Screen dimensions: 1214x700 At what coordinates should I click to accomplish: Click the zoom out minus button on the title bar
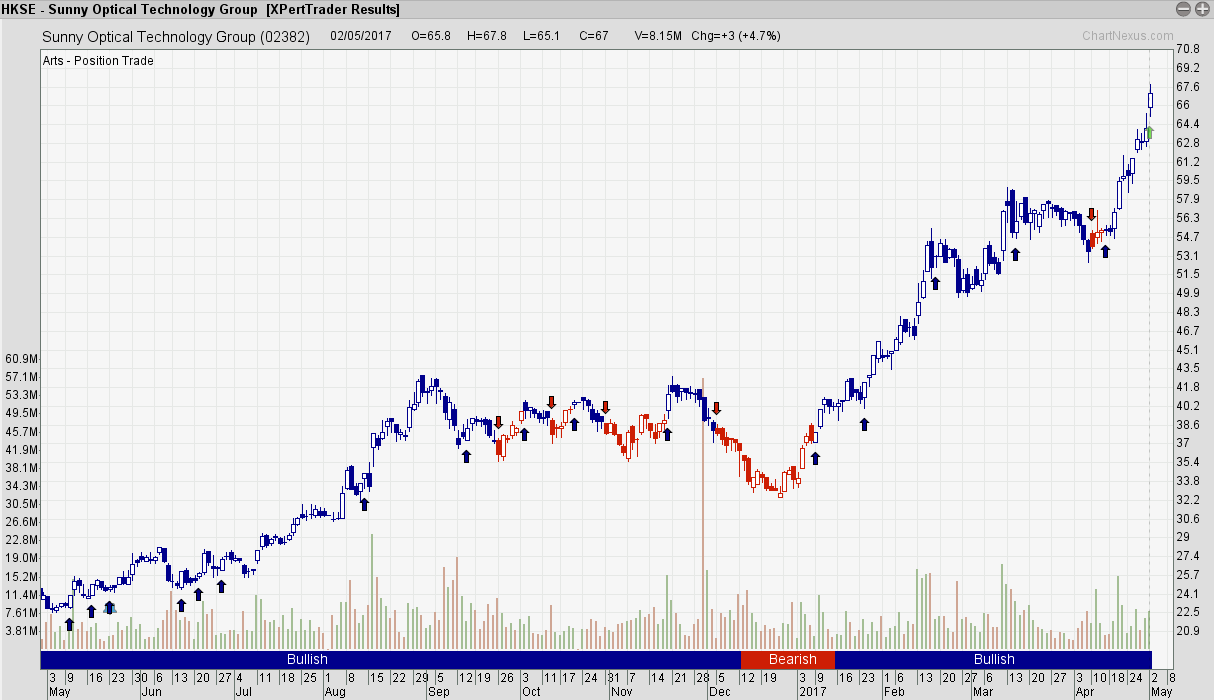click(1184, 9)
